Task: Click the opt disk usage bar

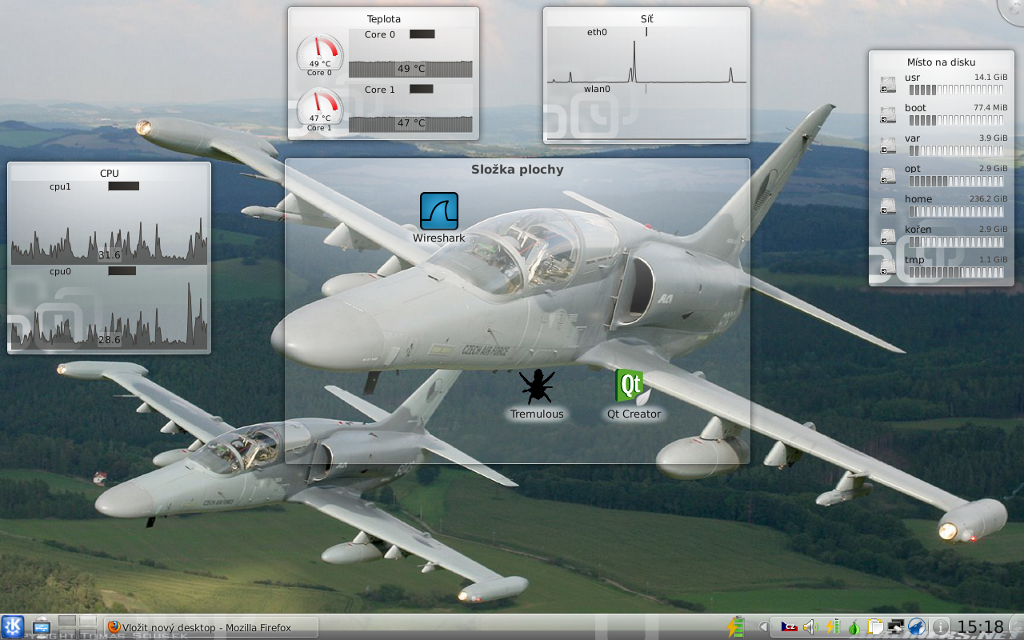Action: pos(956,181)
